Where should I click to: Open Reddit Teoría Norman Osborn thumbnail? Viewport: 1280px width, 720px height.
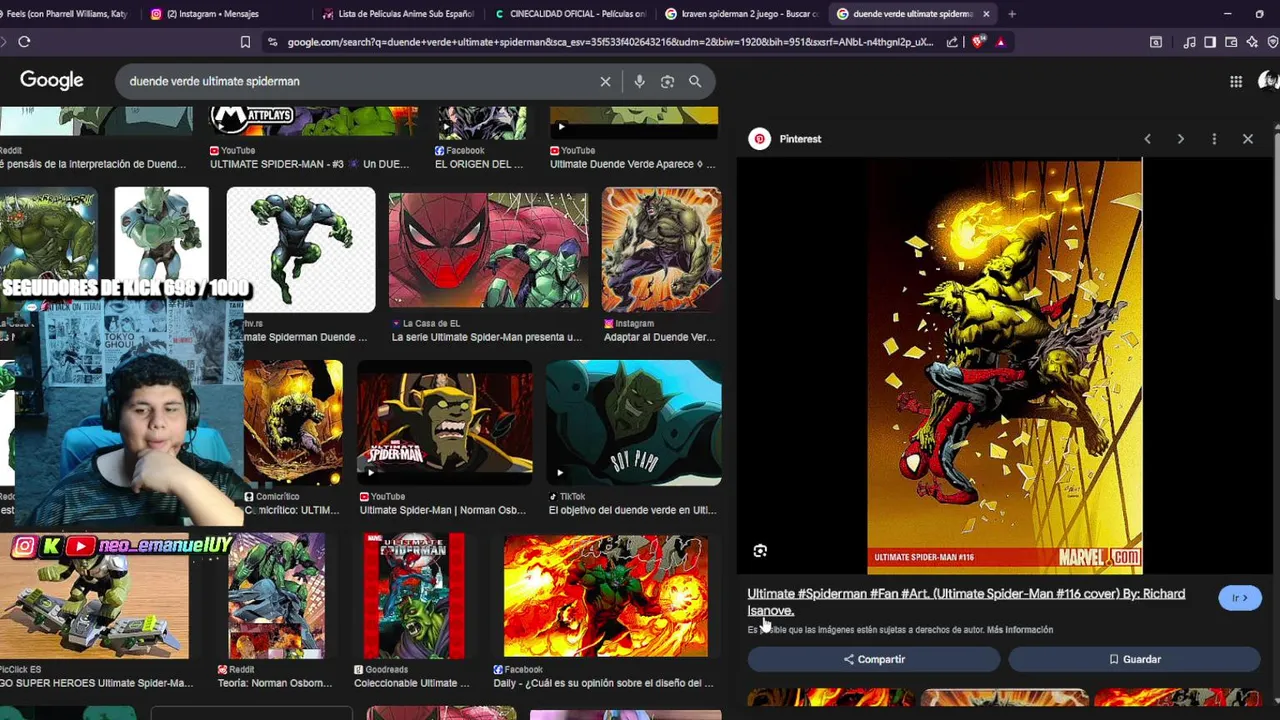276,596
